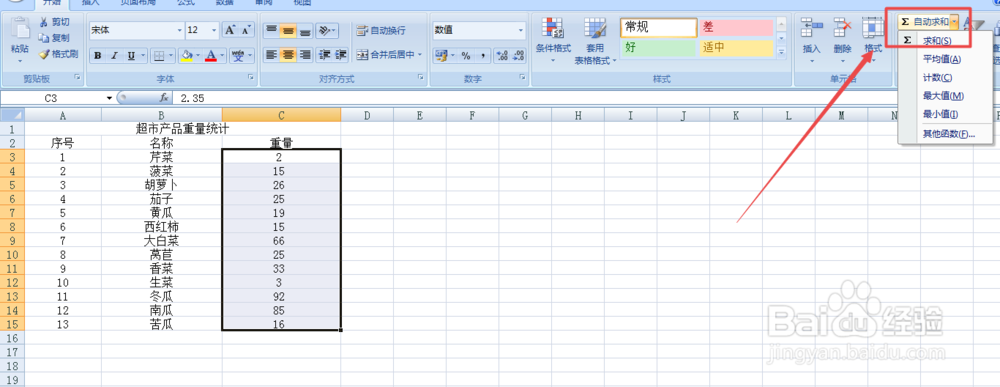The width and height of the screenshot is (1000, 387).
Task: Choose Average (平均值) from AutoSum menu
Action: pyautogui.click(x=945, y=59)
